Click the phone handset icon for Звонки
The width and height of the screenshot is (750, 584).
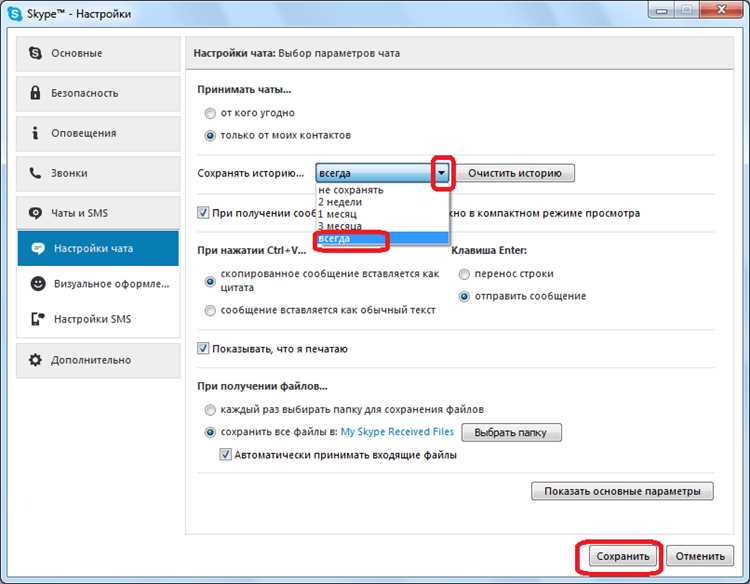tap(35, 173)
